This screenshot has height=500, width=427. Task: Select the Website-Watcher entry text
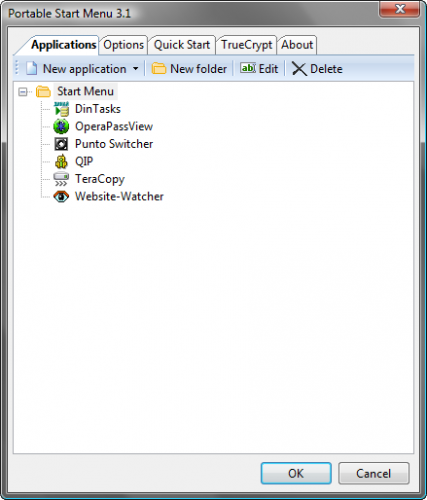(x=119, y=197)
